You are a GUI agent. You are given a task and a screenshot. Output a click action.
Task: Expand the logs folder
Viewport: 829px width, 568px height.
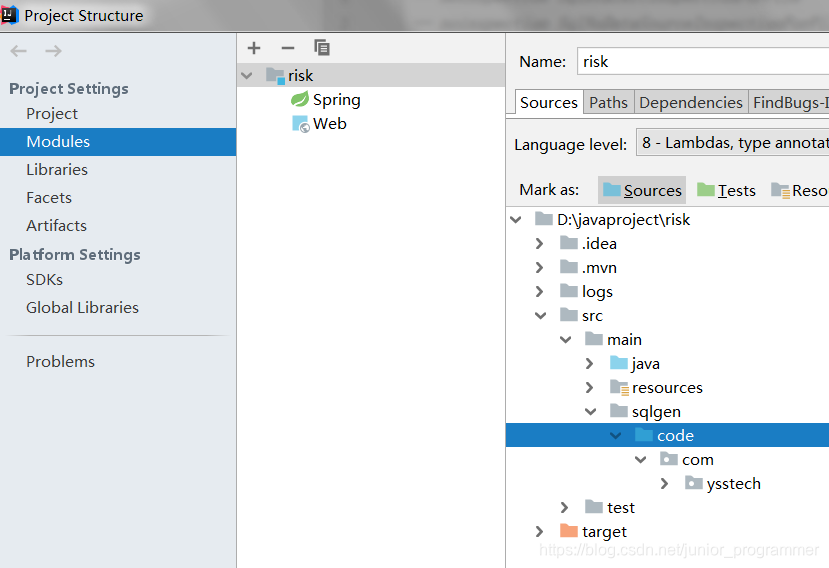539,291
